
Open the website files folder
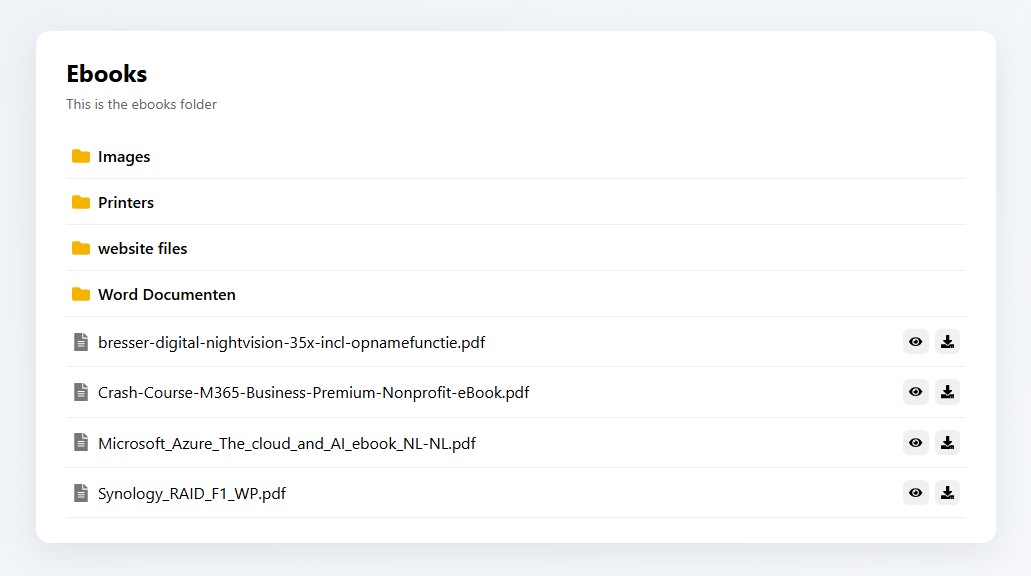point(142,249)
